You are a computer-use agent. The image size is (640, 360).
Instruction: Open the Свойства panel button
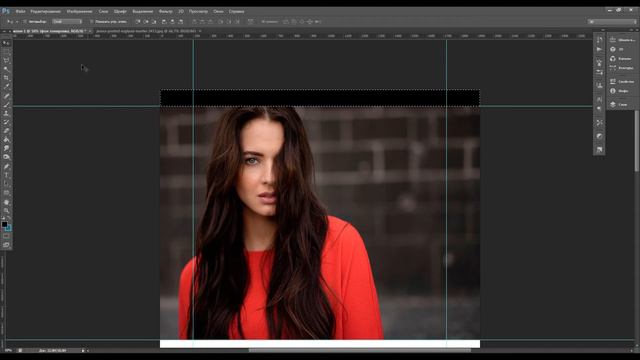tap(622, 82)
